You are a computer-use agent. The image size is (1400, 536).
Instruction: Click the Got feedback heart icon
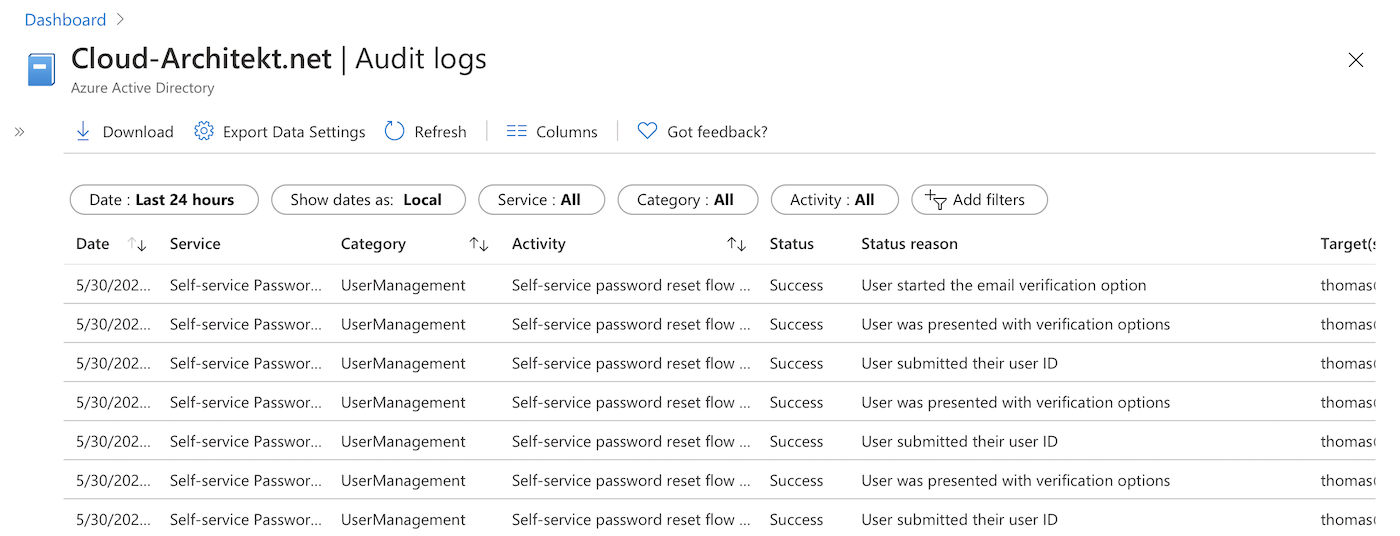(647, 131)
